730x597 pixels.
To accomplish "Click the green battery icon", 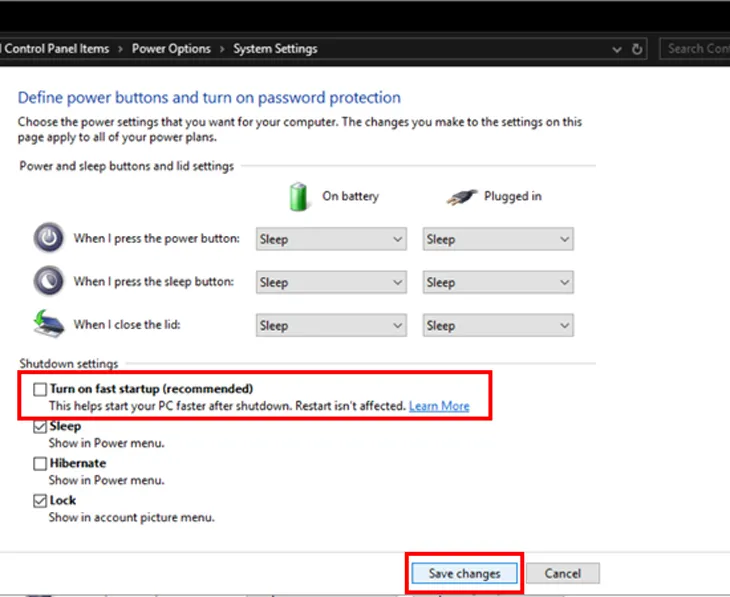I will pyautogui.click(x=299, y=196).
